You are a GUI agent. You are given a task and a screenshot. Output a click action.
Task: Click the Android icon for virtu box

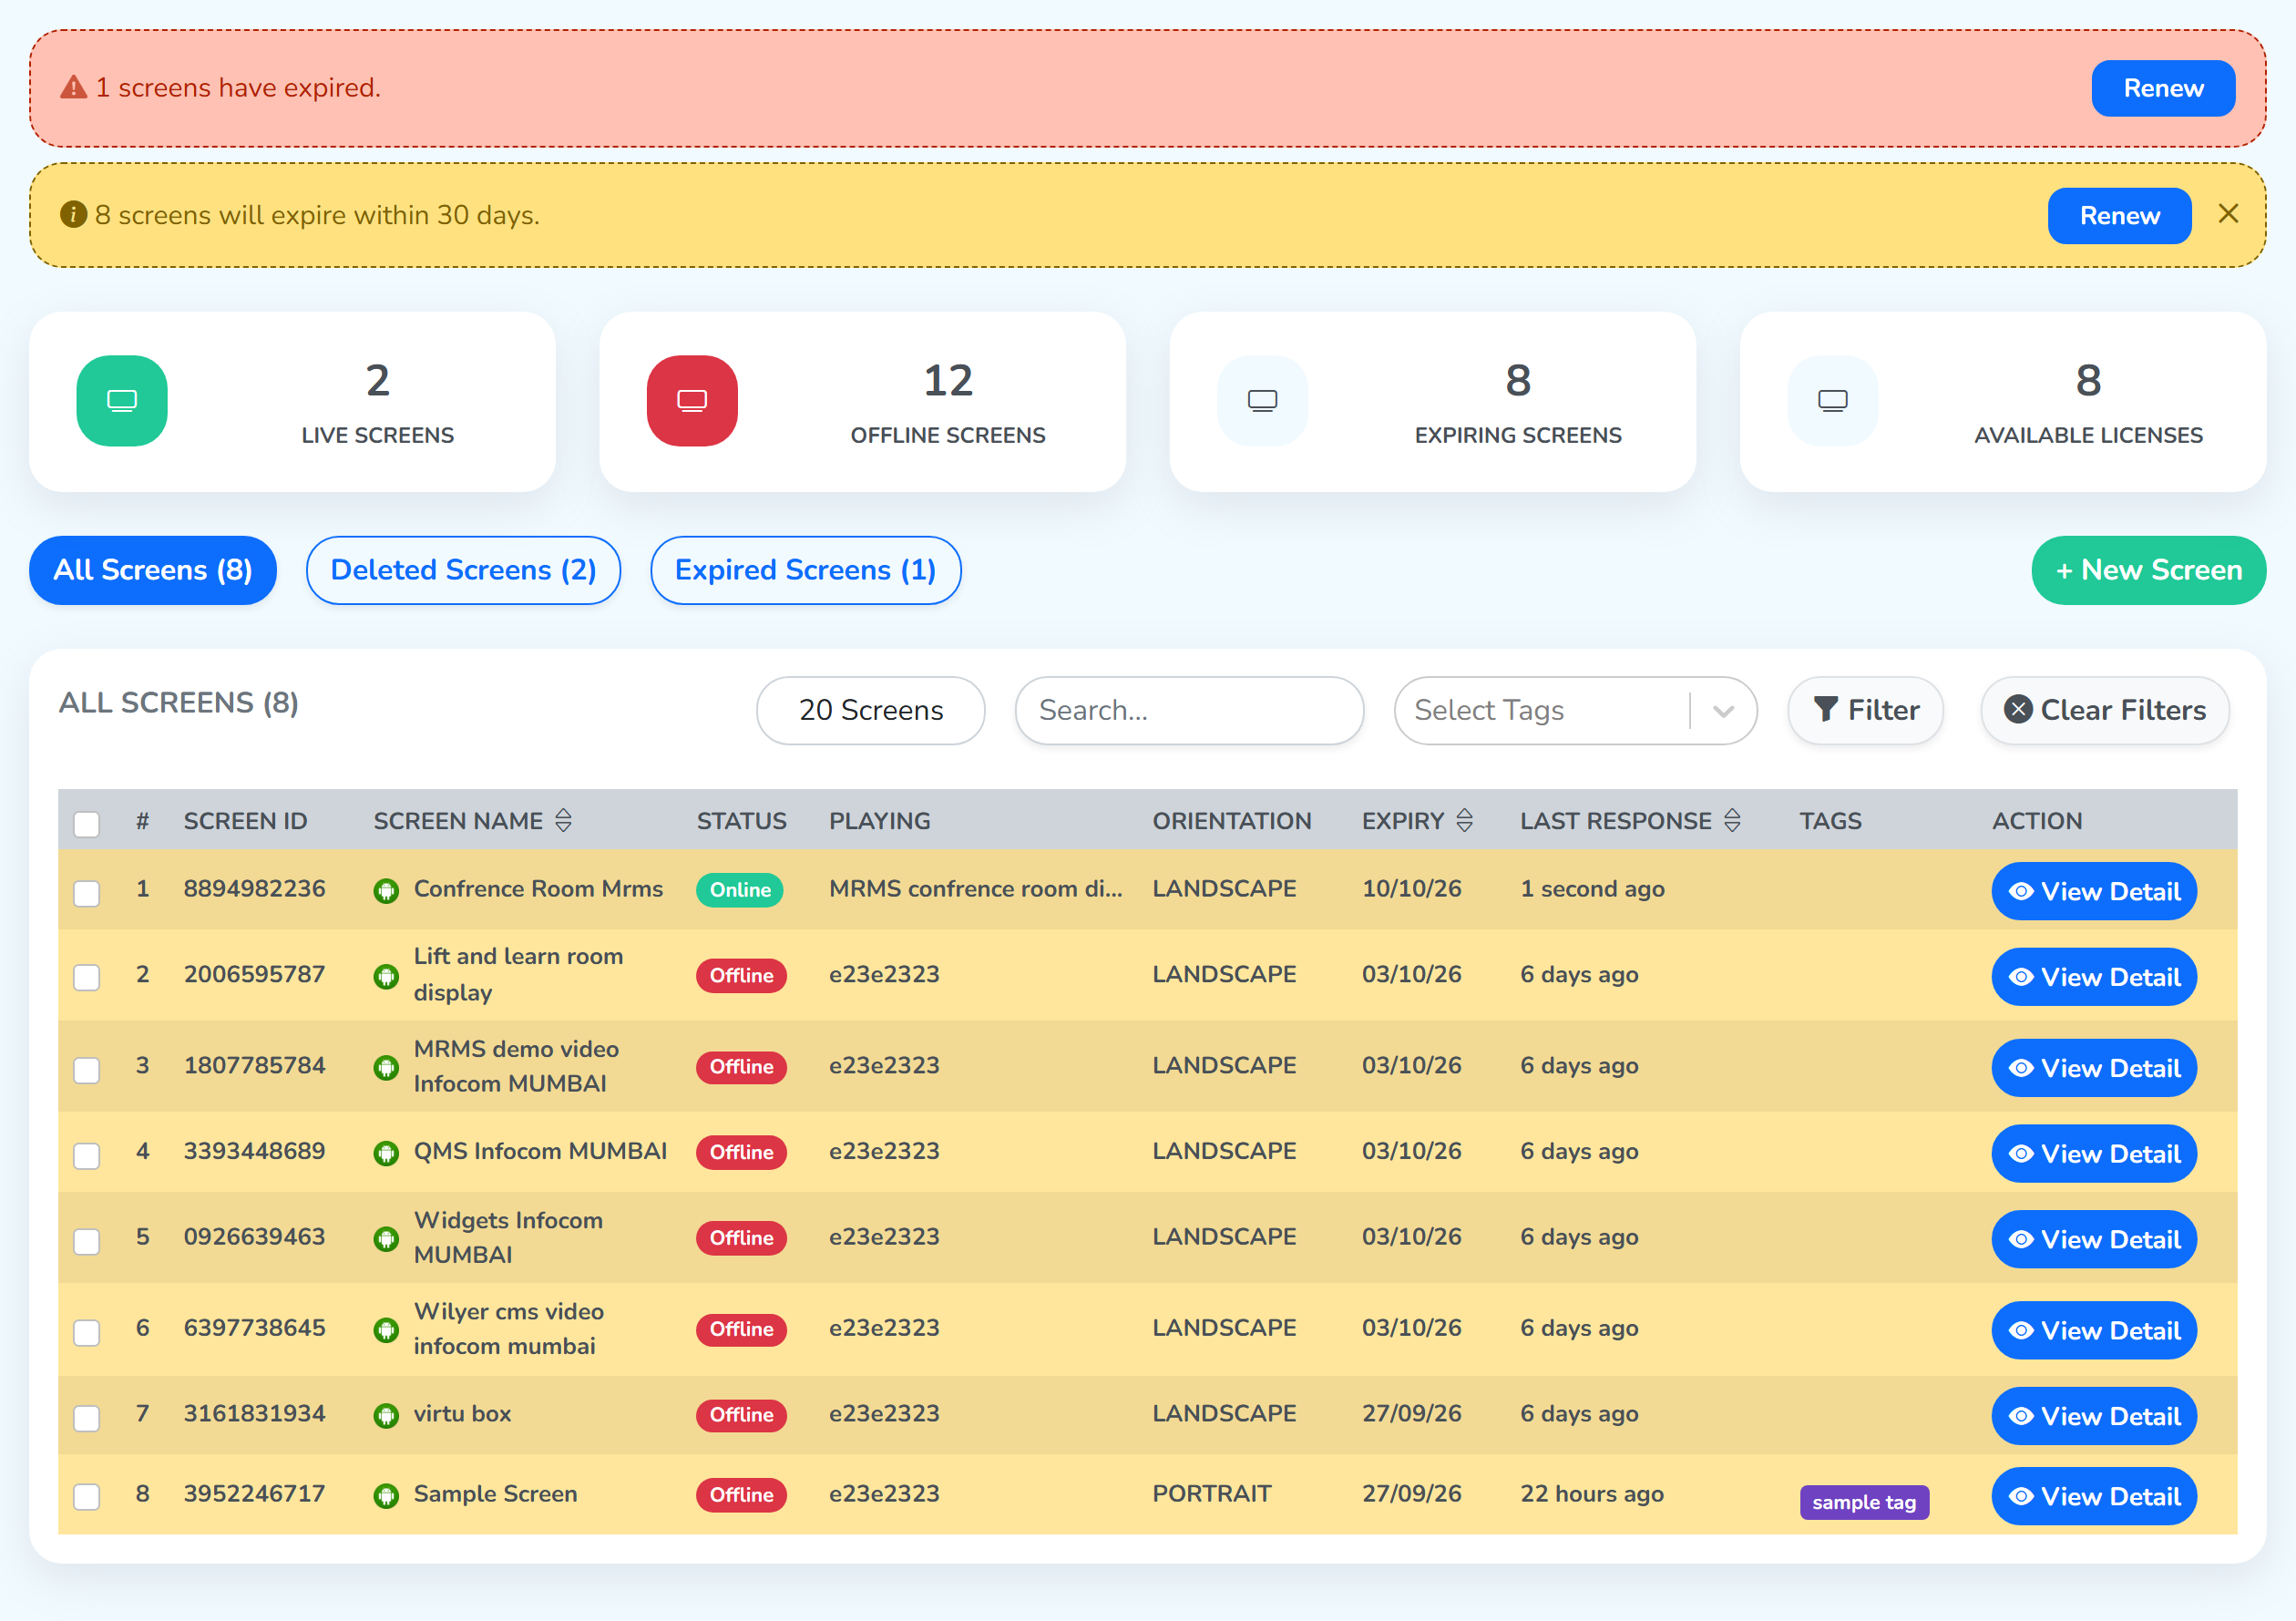[x=386, y=1415]
